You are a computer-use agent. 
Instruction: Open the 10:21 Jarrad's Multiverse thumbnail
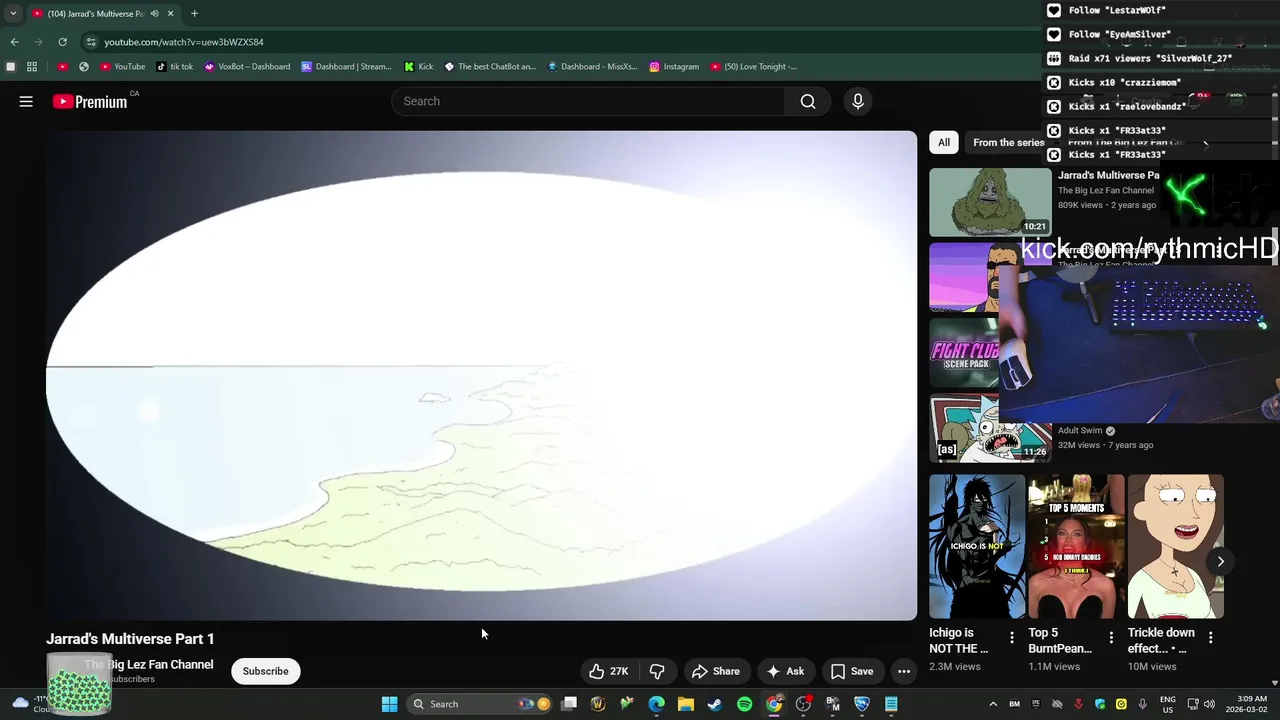pos(990,202)
